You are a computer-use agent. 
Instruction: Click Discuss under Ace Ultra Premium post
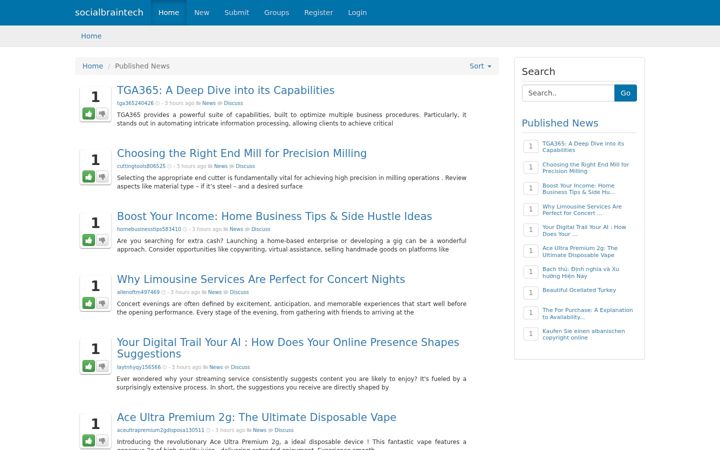tap(284, 430)
